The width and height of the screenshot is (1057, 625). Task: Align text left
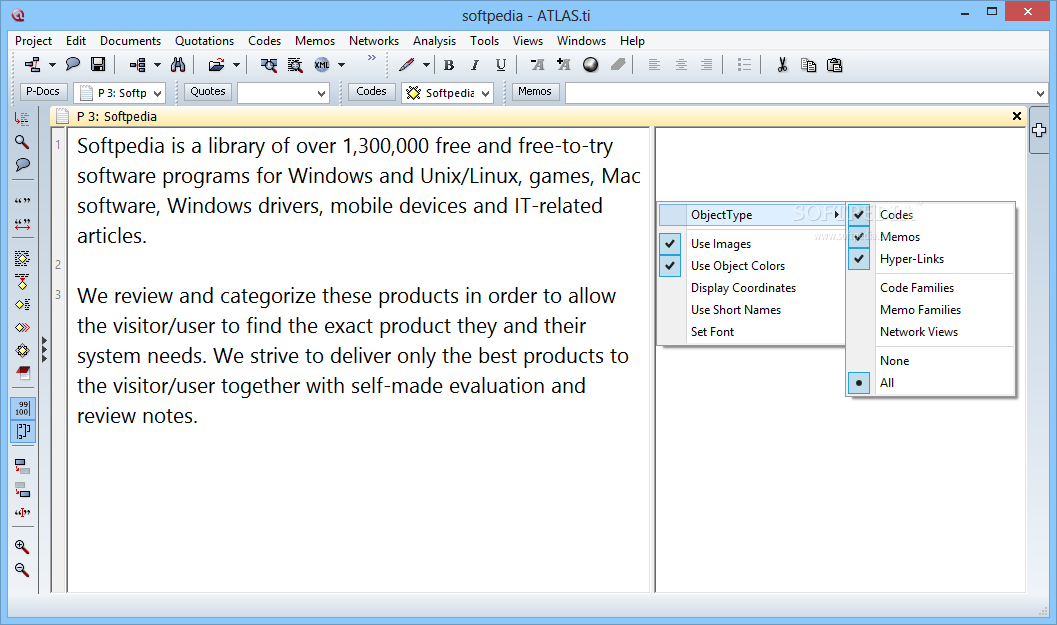pos(654,65)
